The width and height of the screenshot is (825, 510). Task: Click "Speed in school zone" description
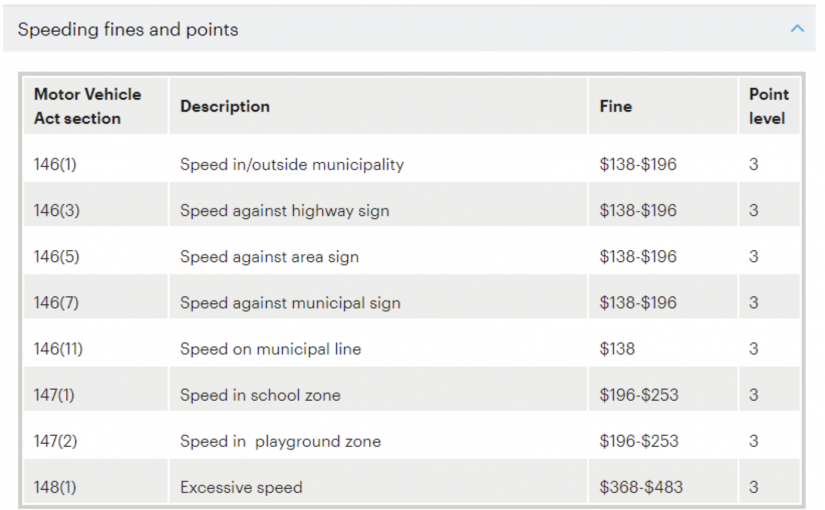[x=260, y=395]
